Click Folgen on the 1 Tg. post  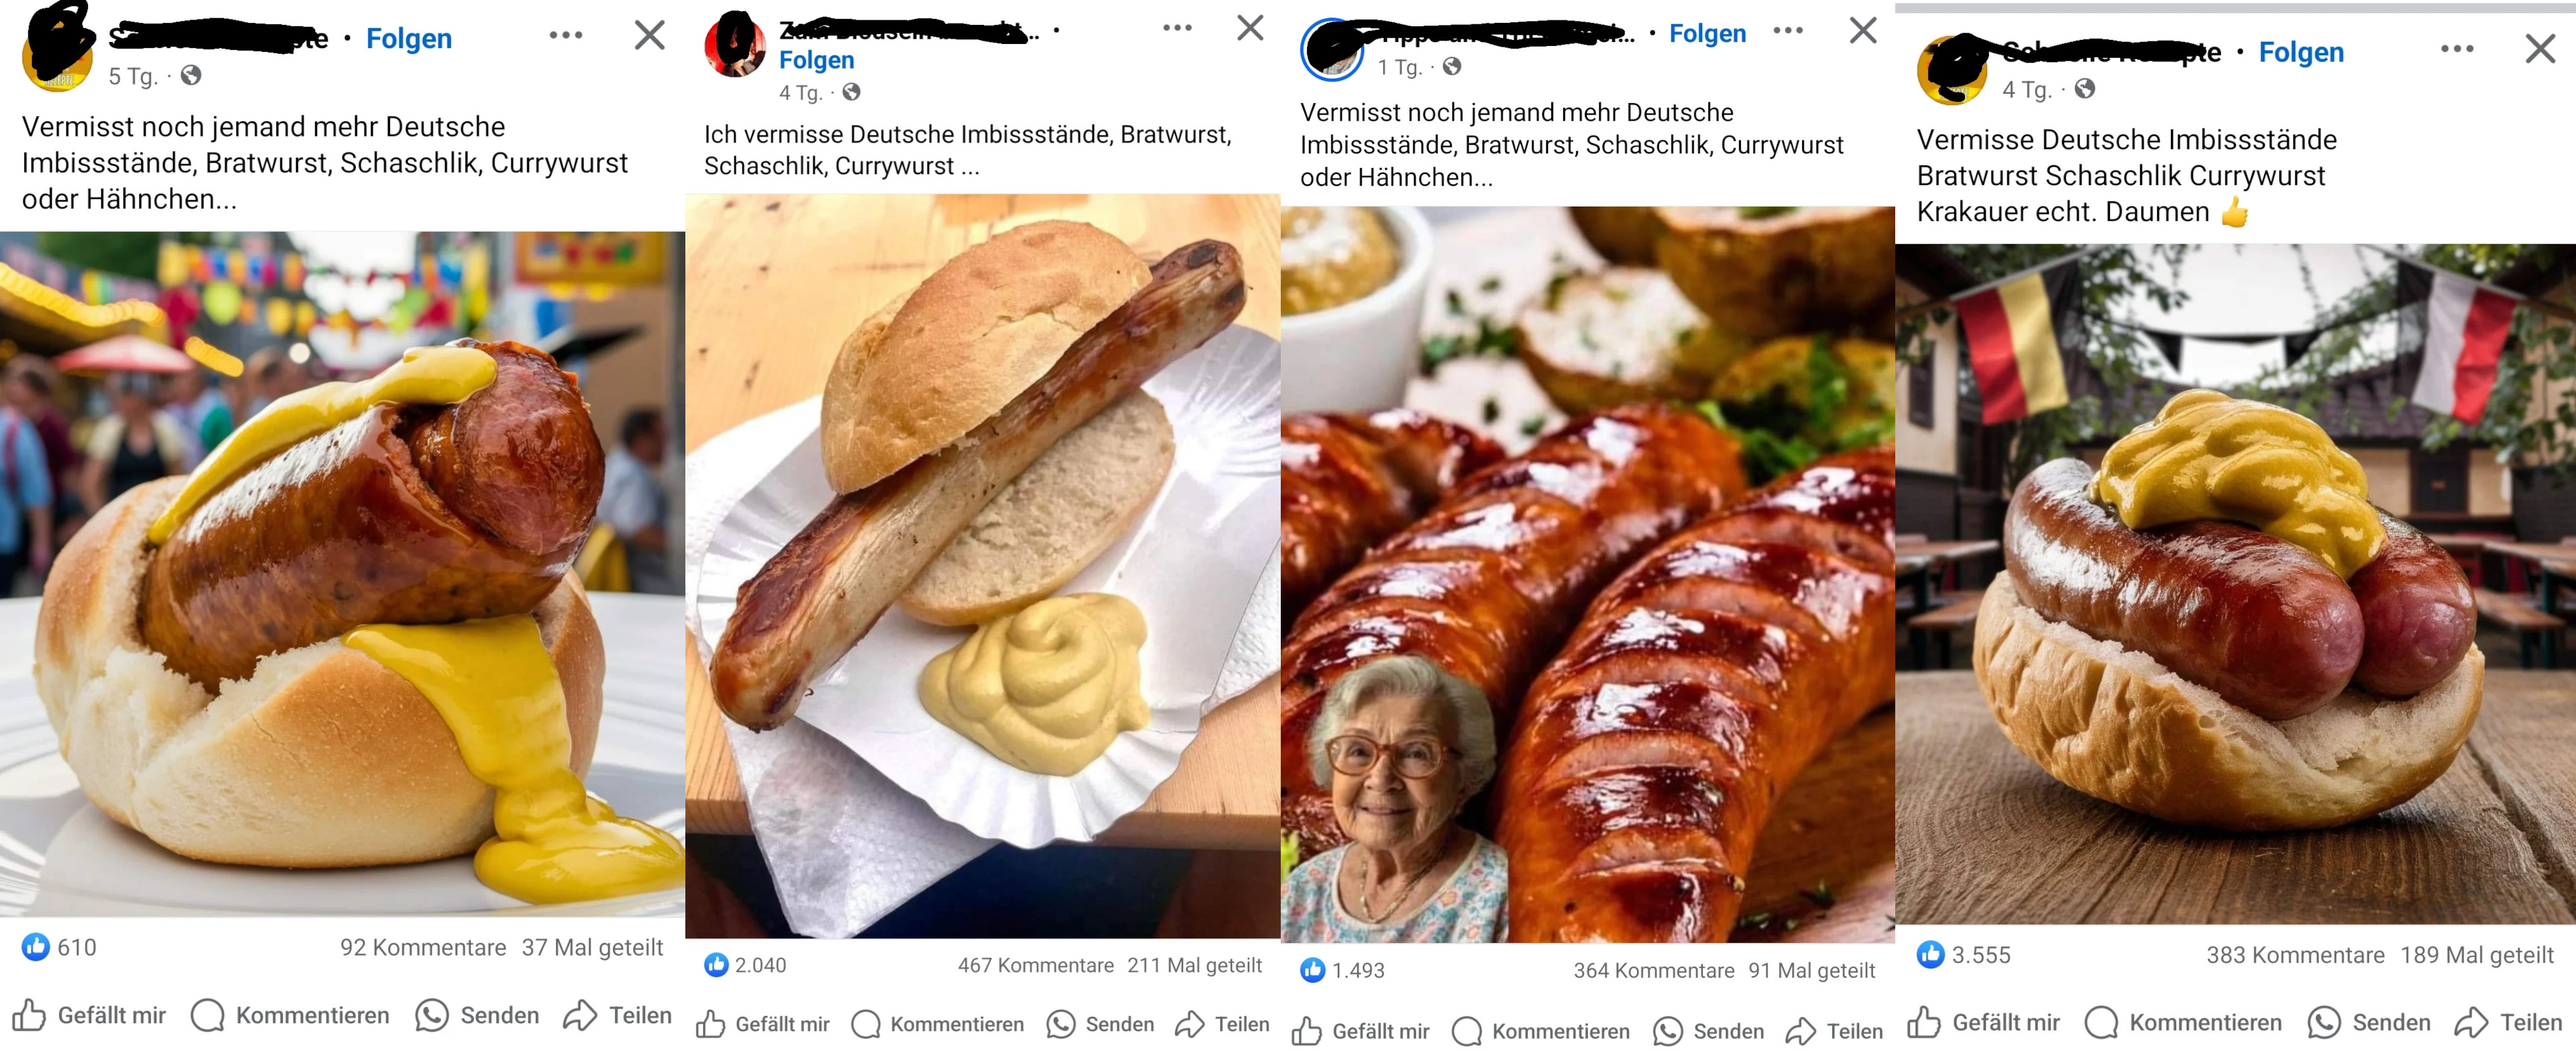pos(1707,33)
